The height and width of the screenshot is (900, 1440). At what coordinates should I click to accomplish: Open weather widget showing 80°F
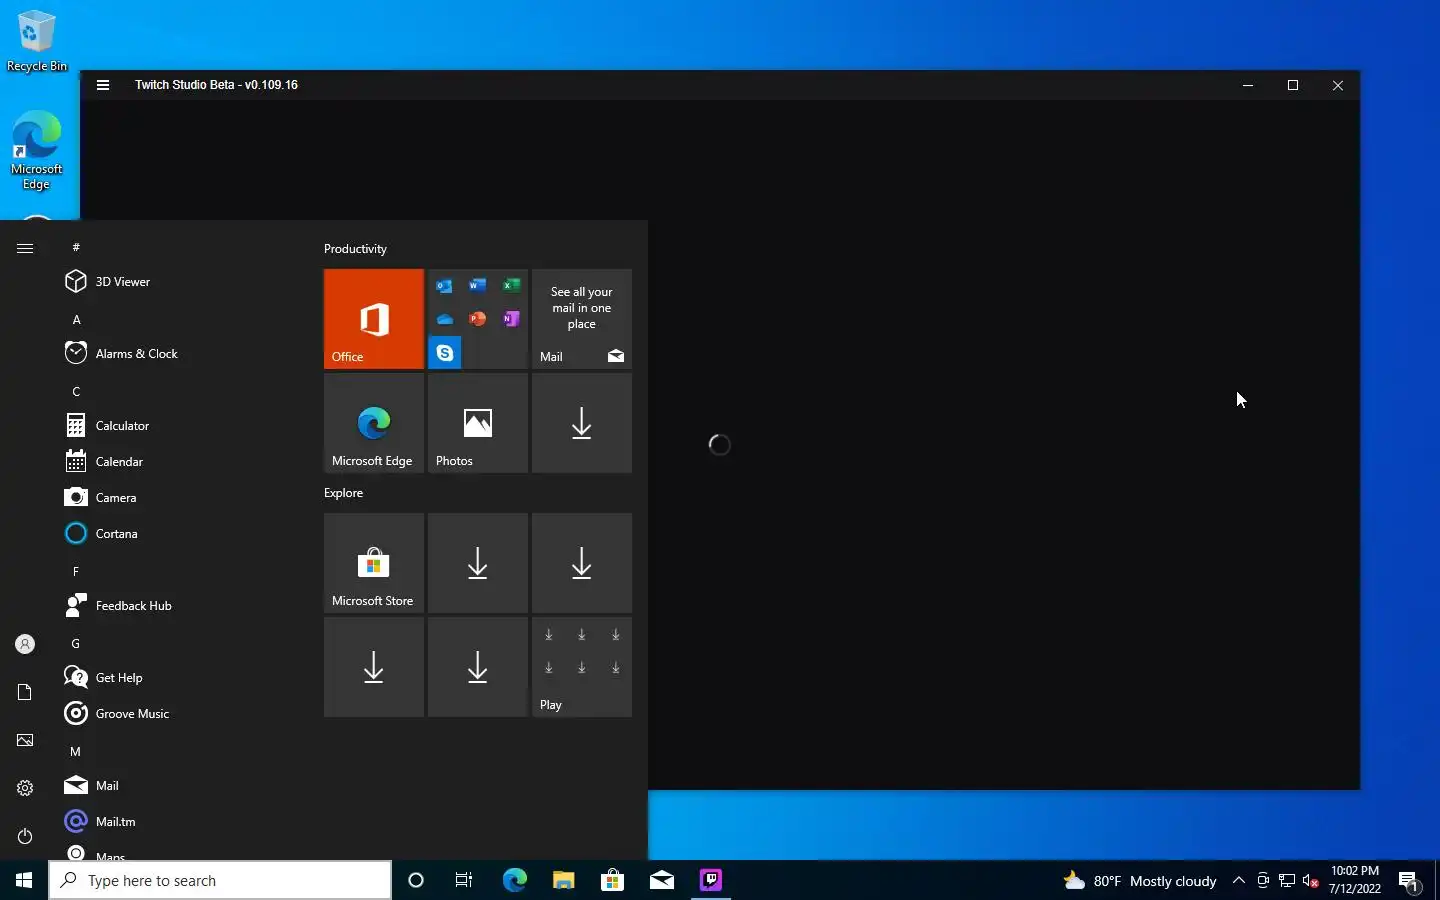click(1140, 881)
